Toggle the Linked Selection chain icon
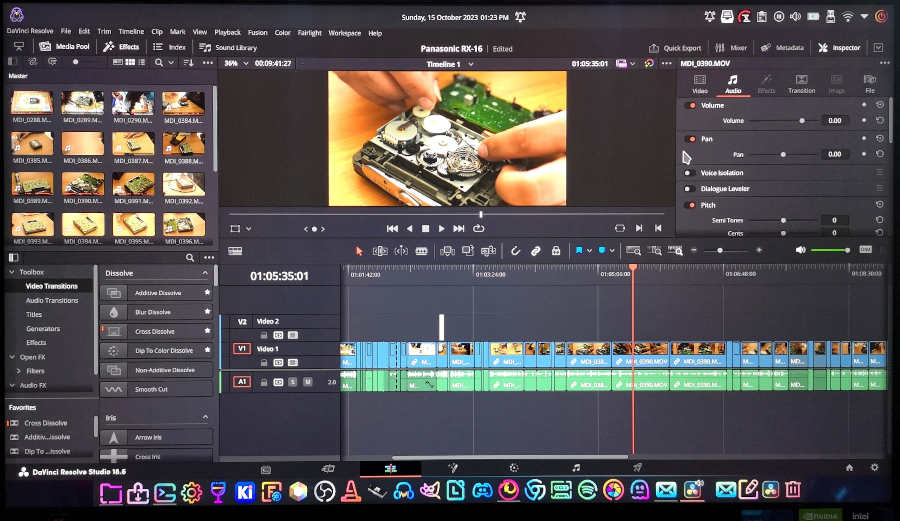The width and height of the screenshot is (900, 521). coord(536,251)
